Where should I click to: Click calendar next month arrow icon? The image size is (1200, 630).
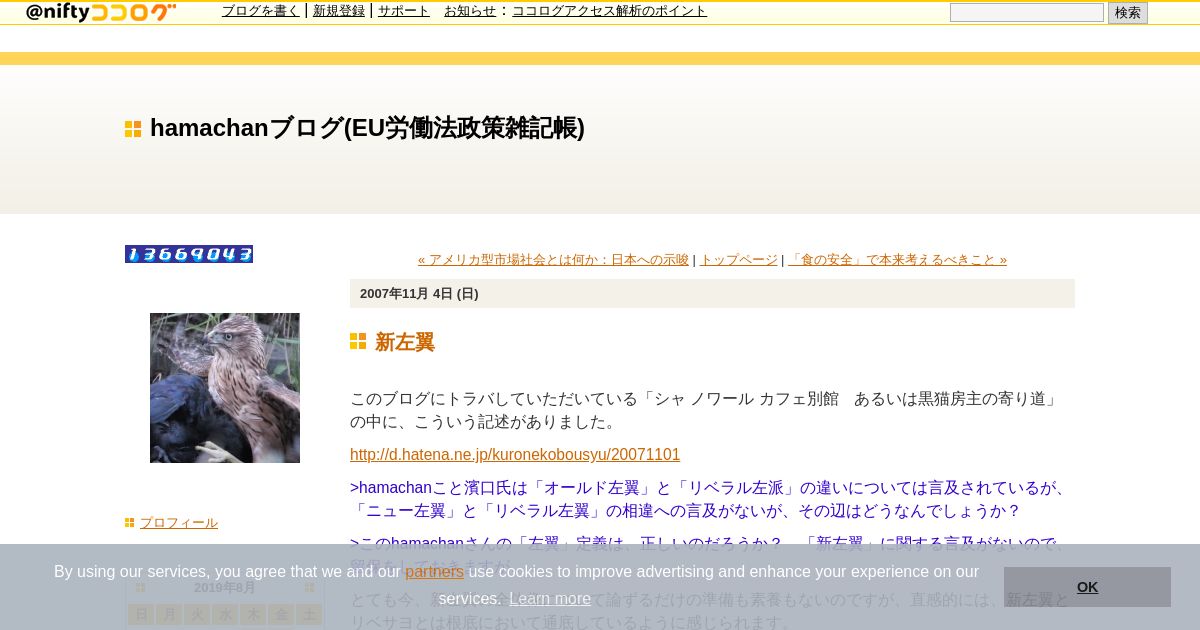310,588
